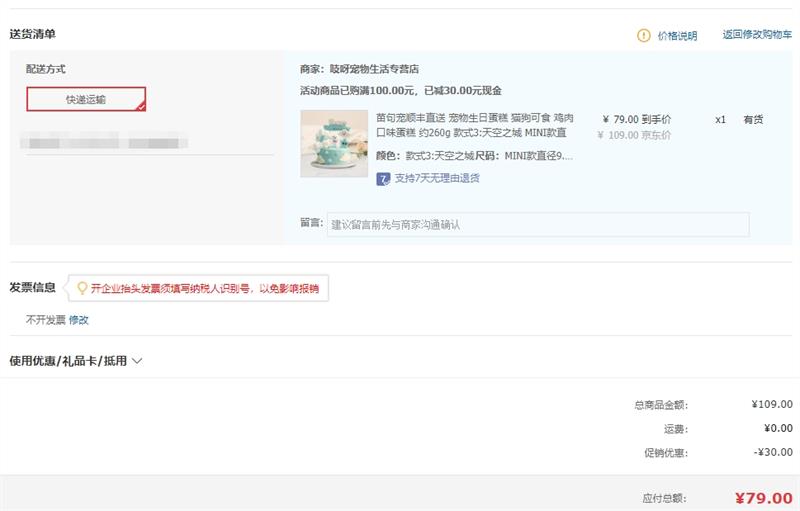Focus the 留言 message input field

click(x=538, y=224)
